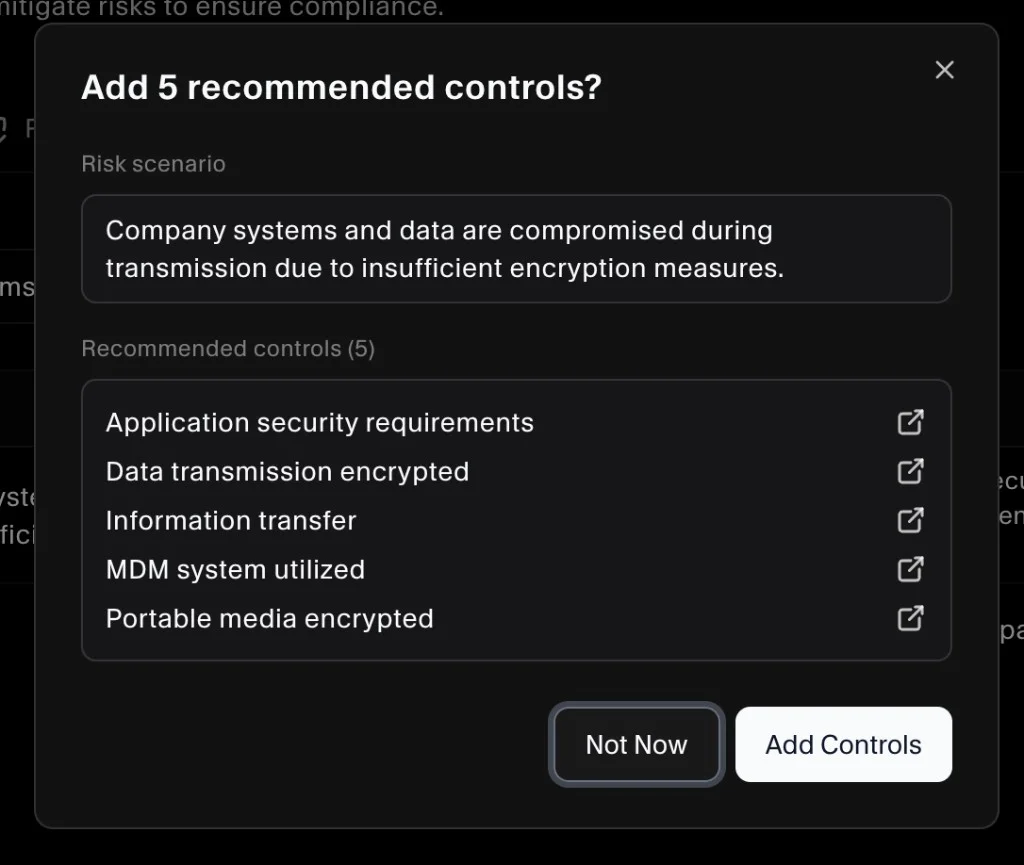Viewport: 1024px width, 865px height.
Task: Click the Not Now button
Action: coord(636,744)
